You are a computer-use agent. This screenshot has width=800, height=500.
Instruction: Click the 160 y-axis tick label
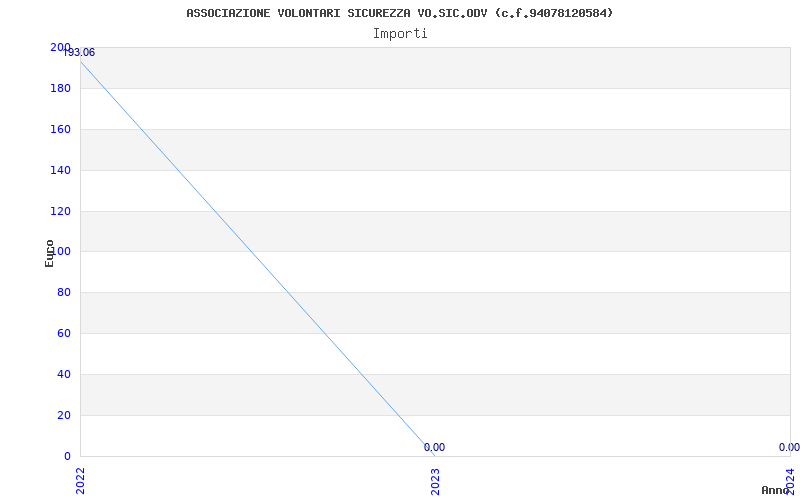tap(60, 129)
